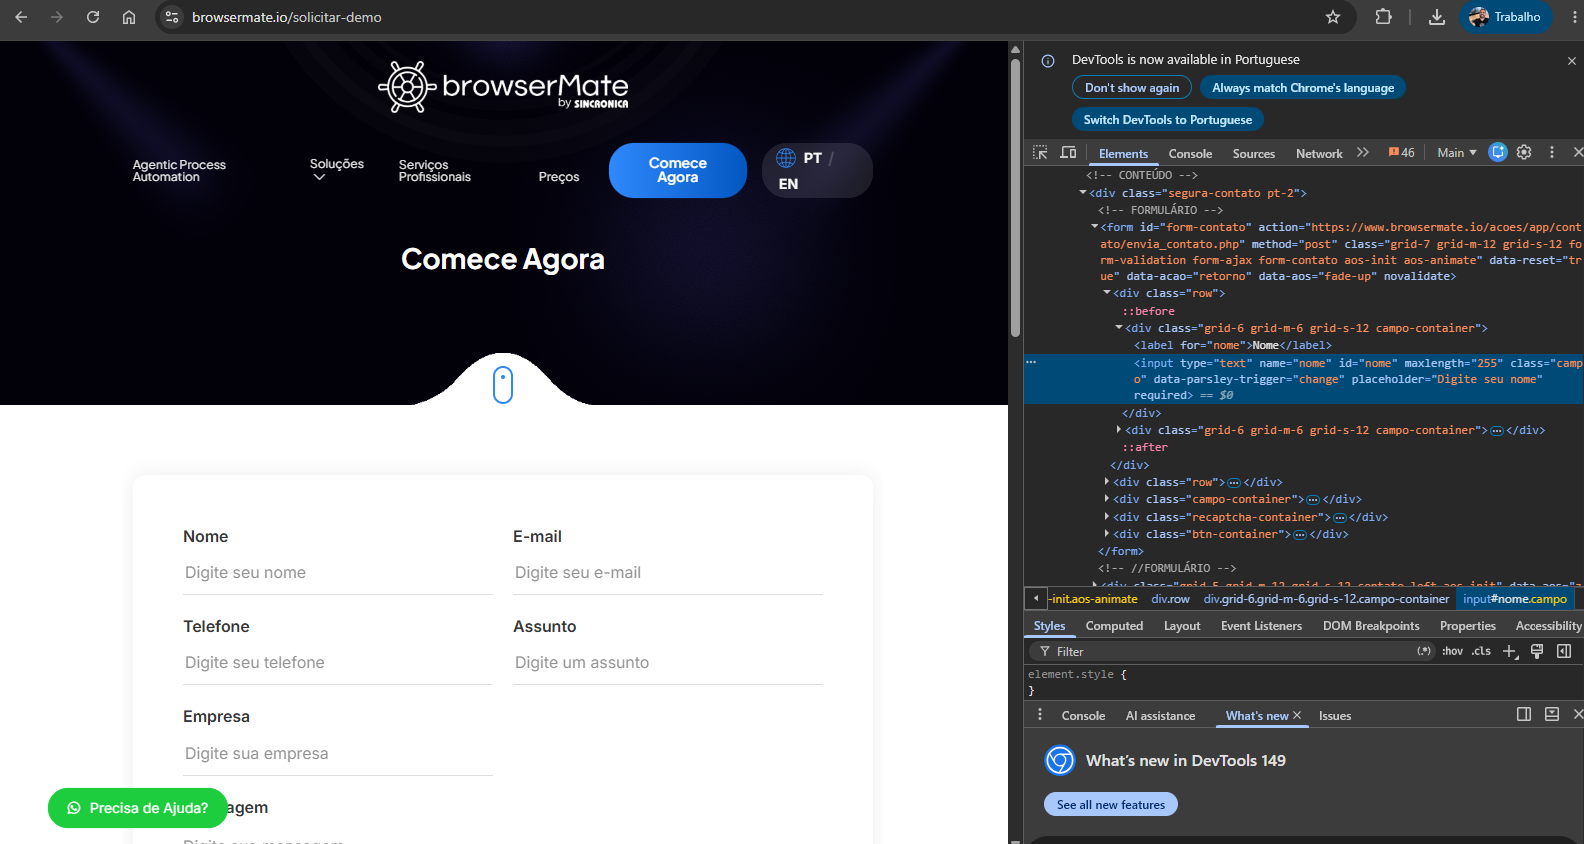Select div.row in the DOM breadcrumb
The image size is (1584, 844).
(x=1170, y=599)
